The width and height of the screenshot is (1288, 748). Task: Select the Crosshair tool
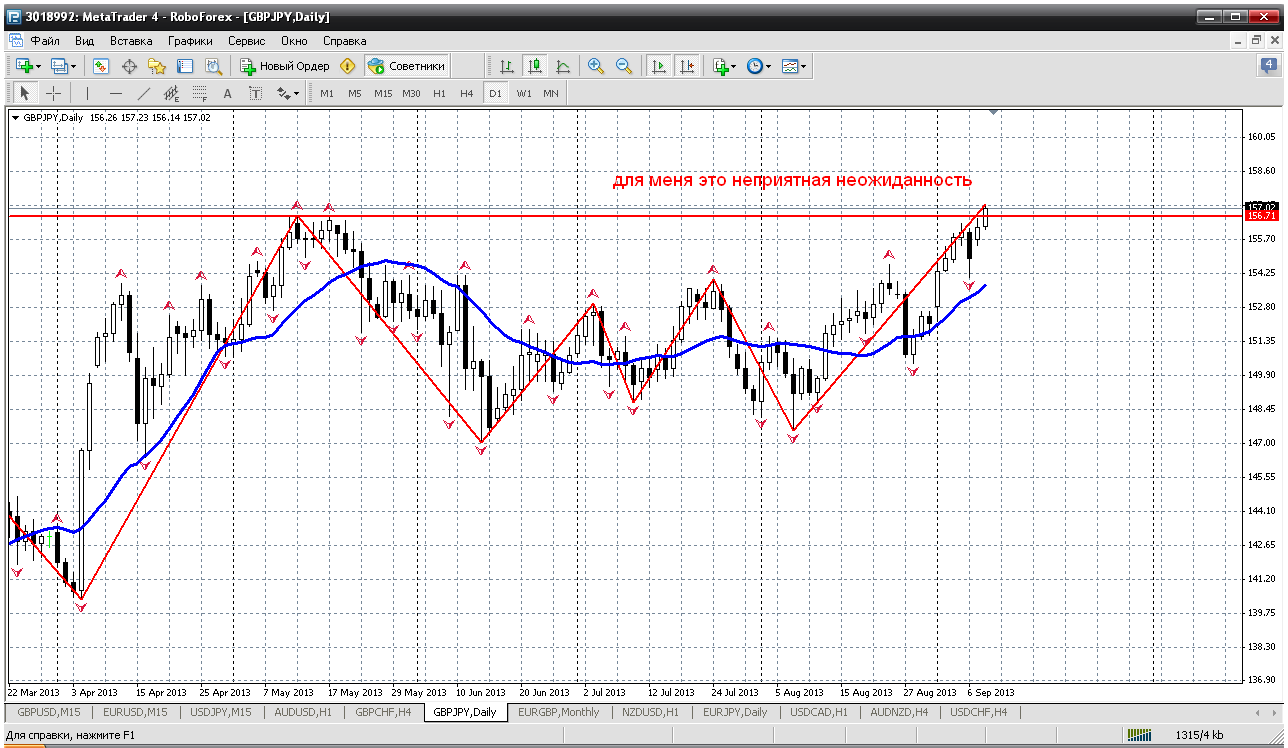point(53,93)
